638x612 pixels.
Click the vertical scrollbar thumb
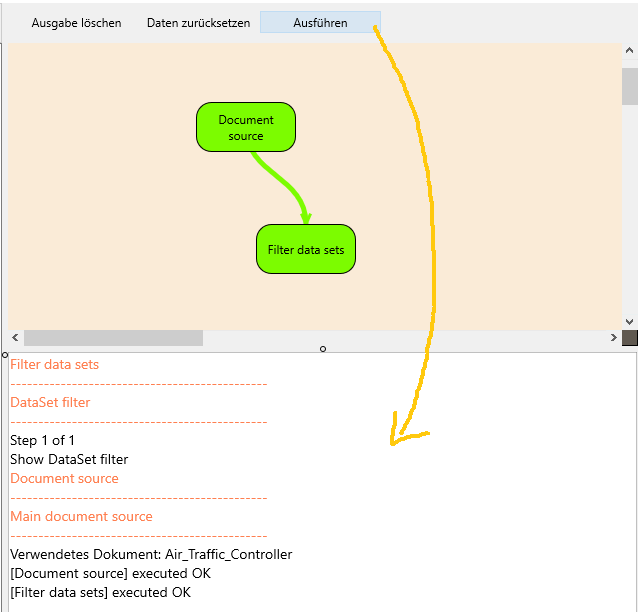tap(629, 86)
